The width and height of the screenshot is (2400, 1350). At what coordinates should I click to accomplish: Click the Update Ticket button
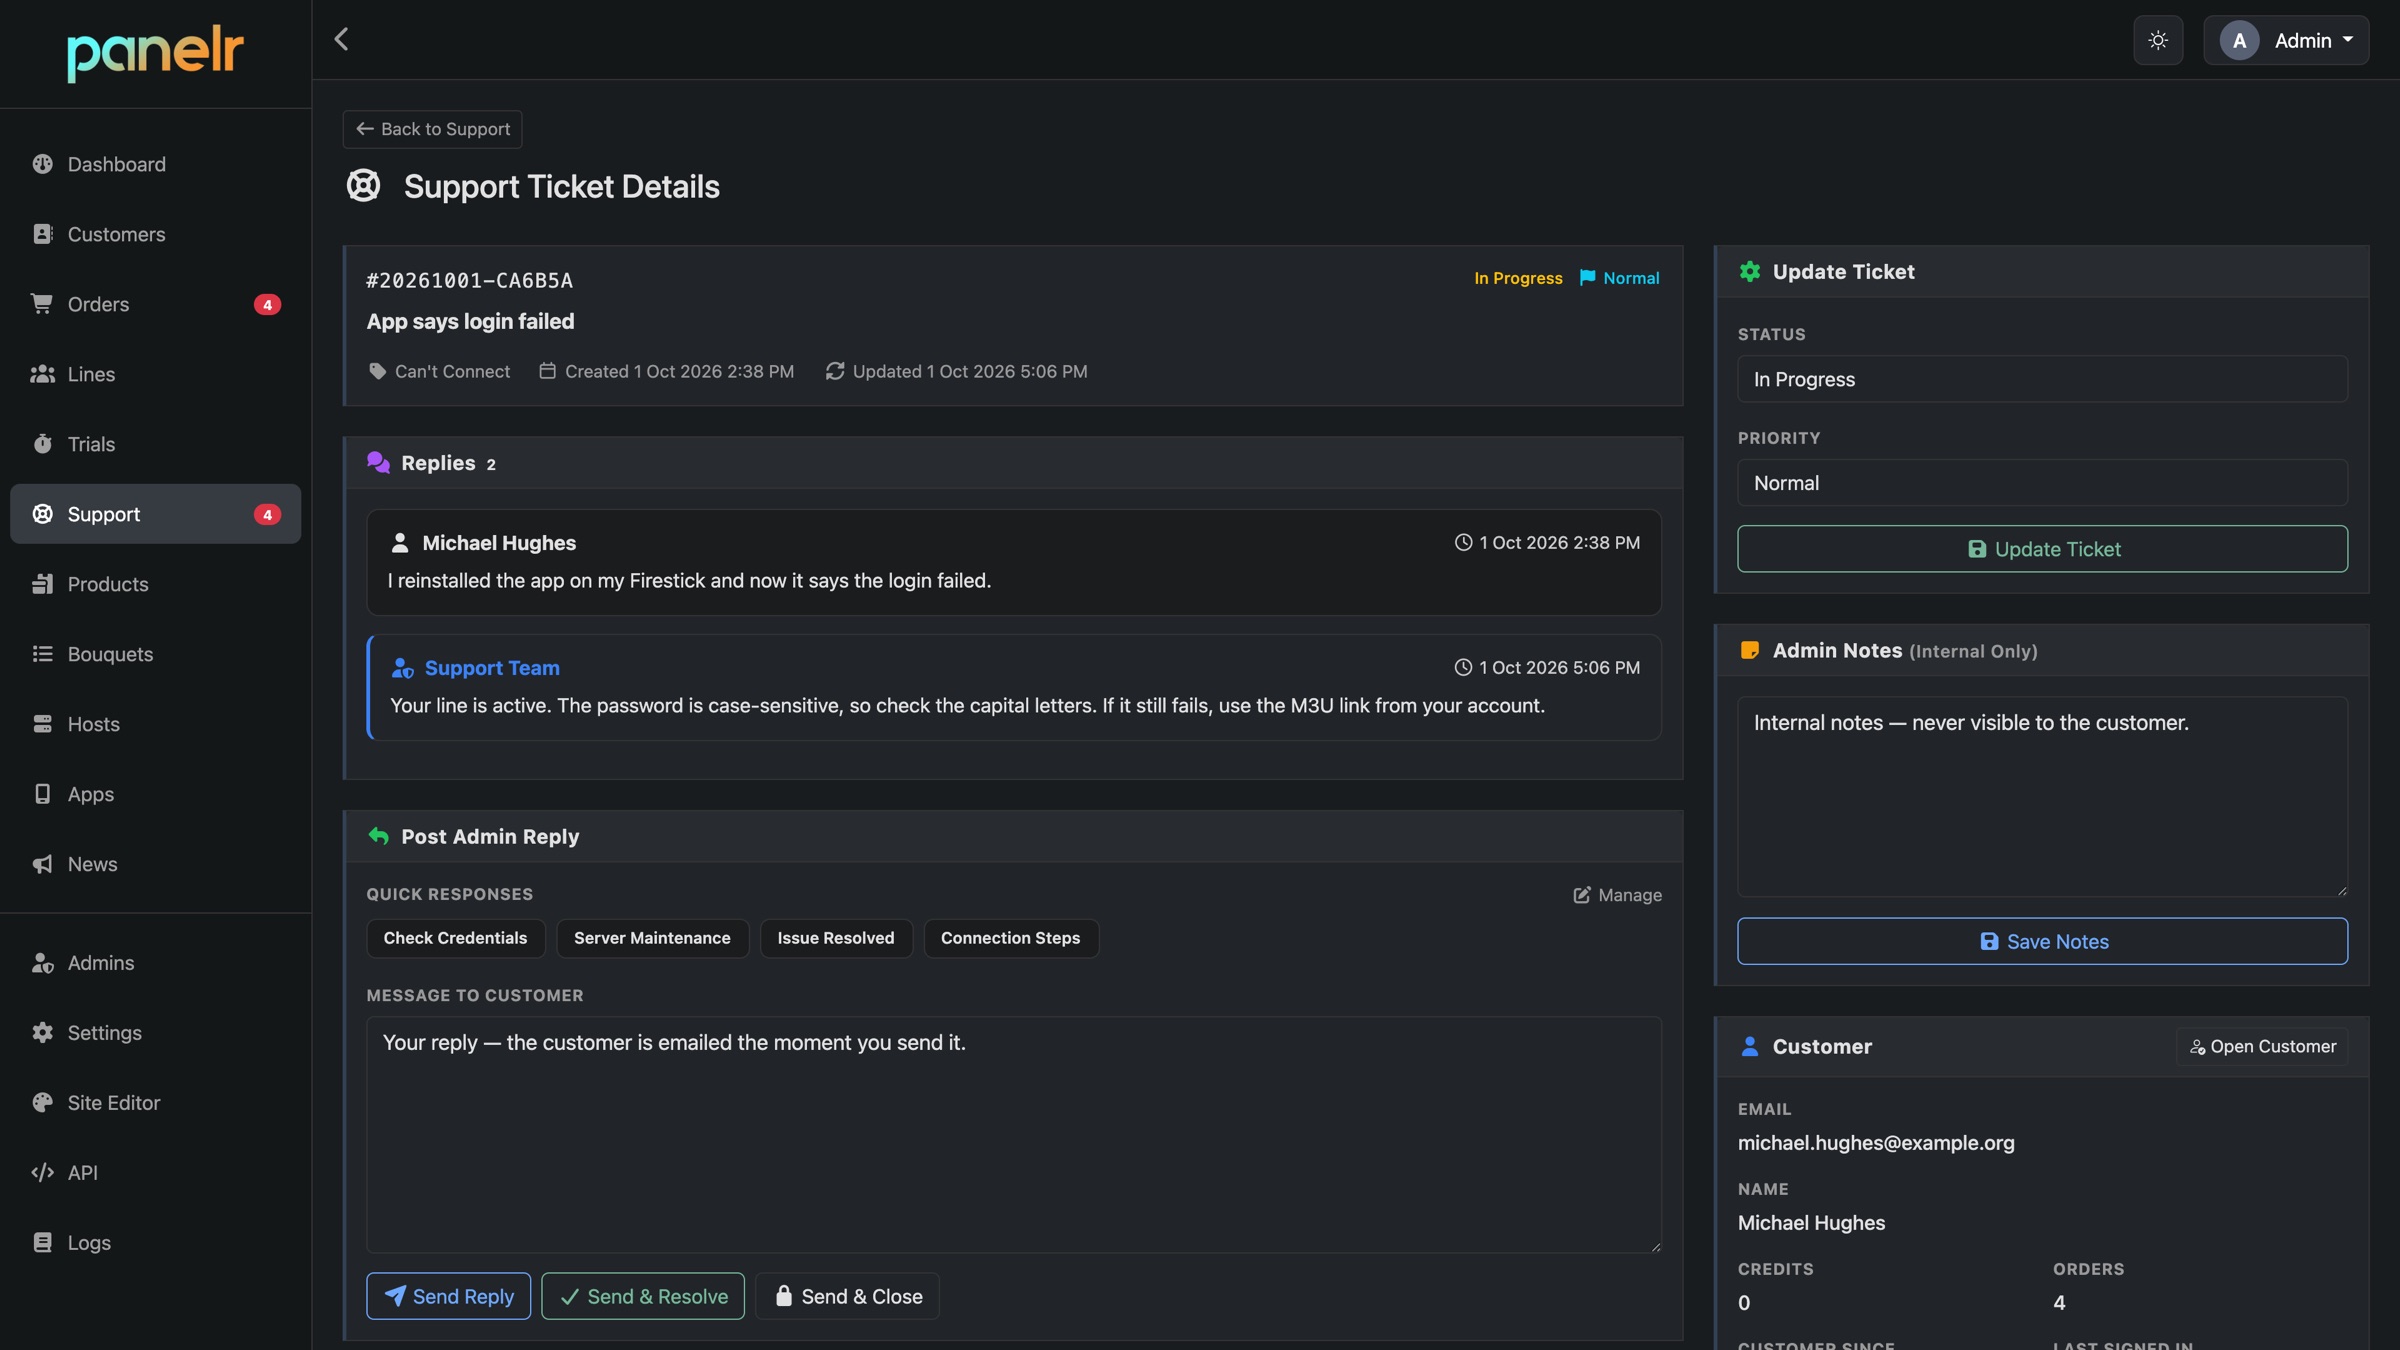[2042, 549]
